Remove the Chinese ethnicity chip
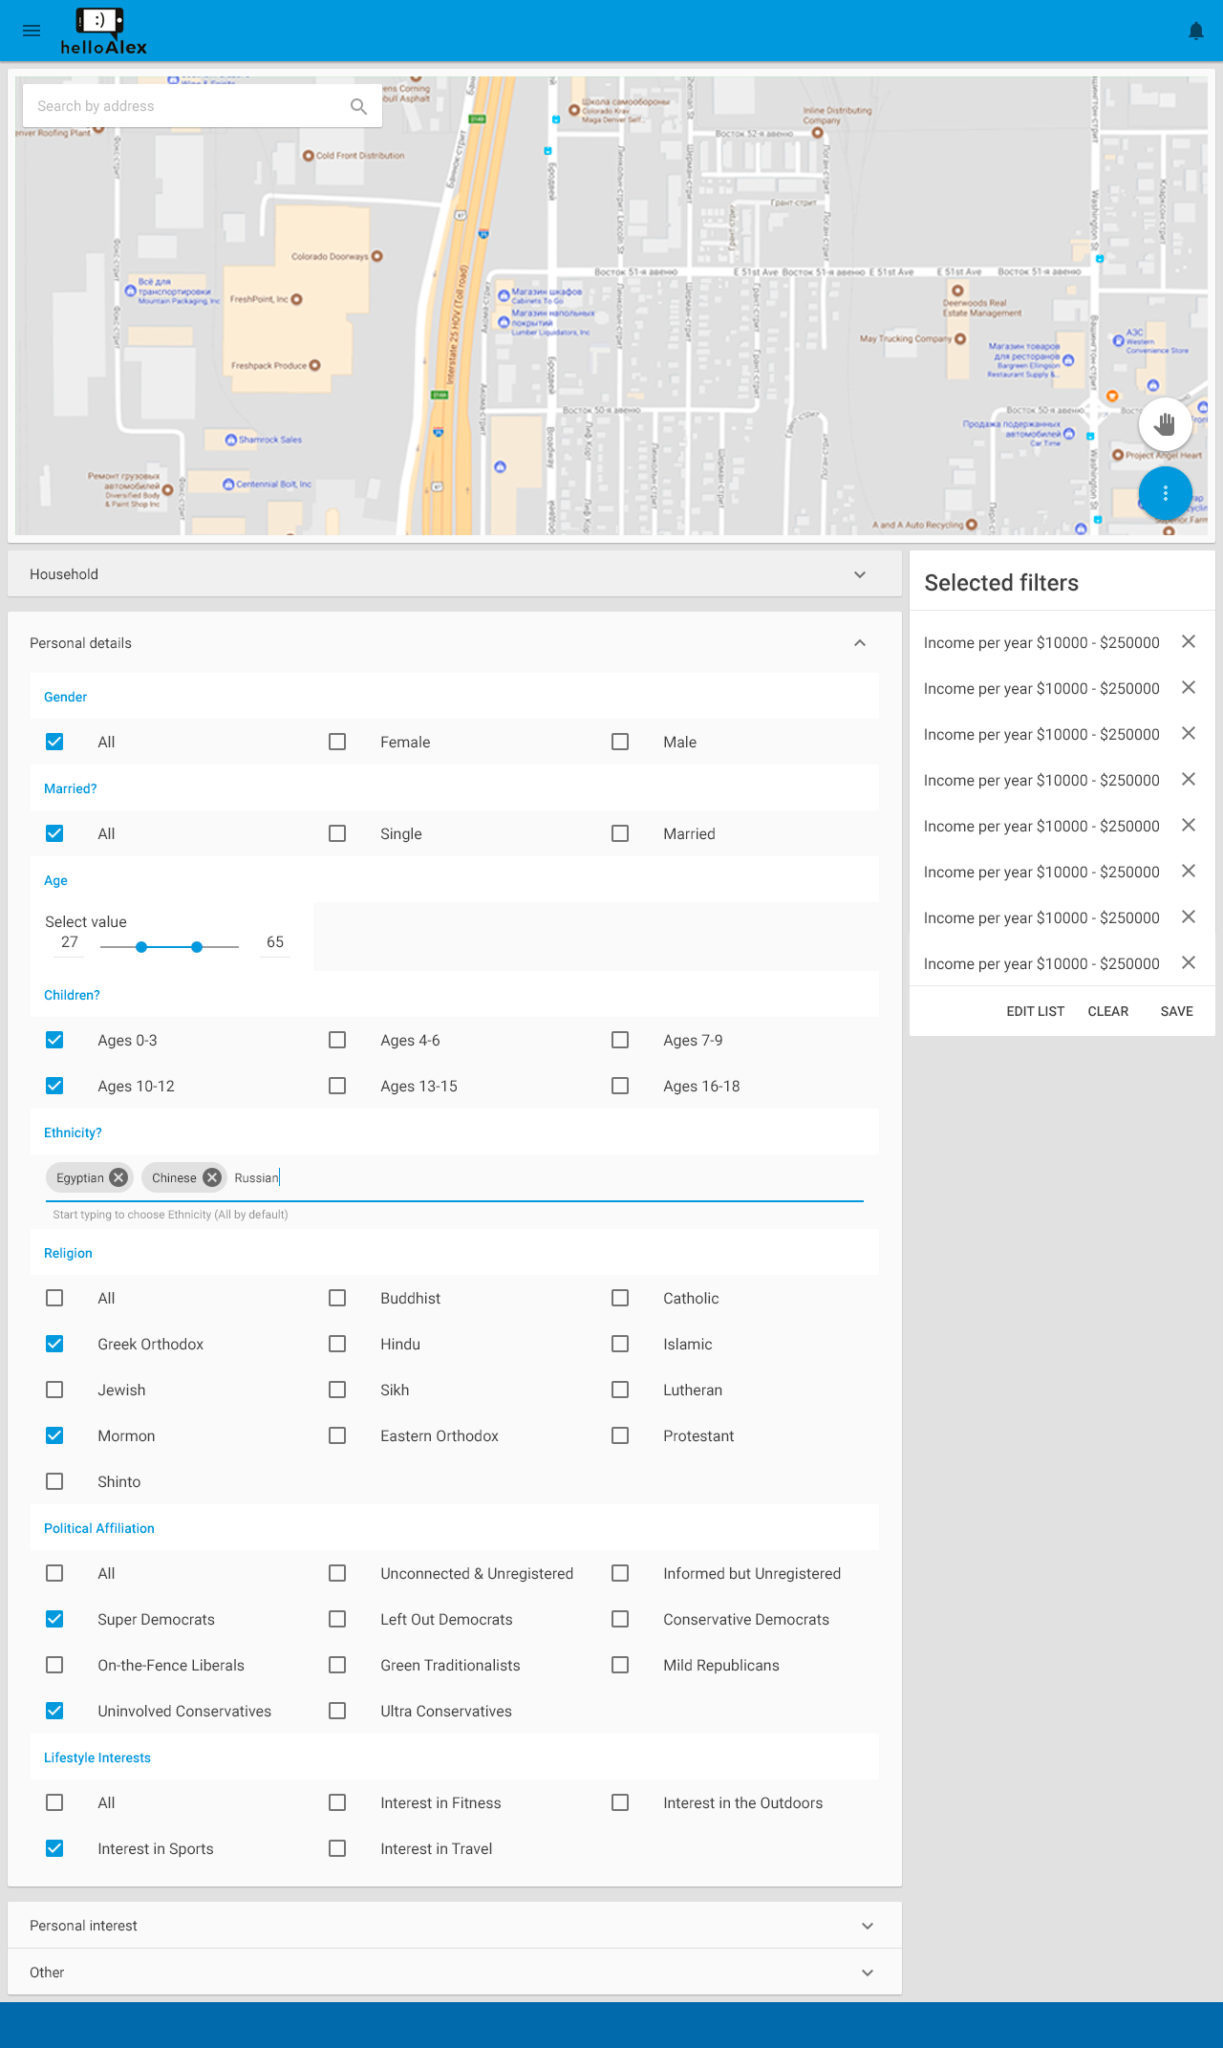The height and width of the screenshot is (2048, 1223). point(212,1177)
